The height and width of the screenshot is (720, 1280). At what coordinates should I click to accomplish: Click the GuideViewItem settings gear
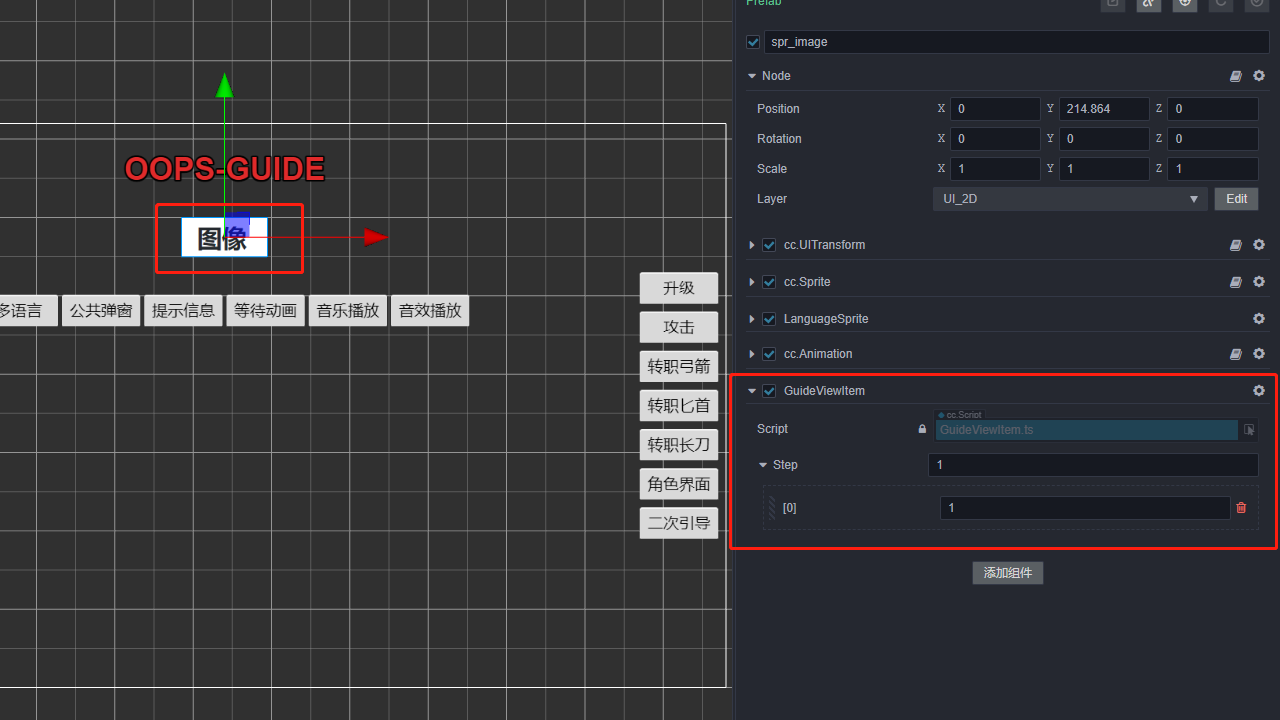[x=1259, y=391]
